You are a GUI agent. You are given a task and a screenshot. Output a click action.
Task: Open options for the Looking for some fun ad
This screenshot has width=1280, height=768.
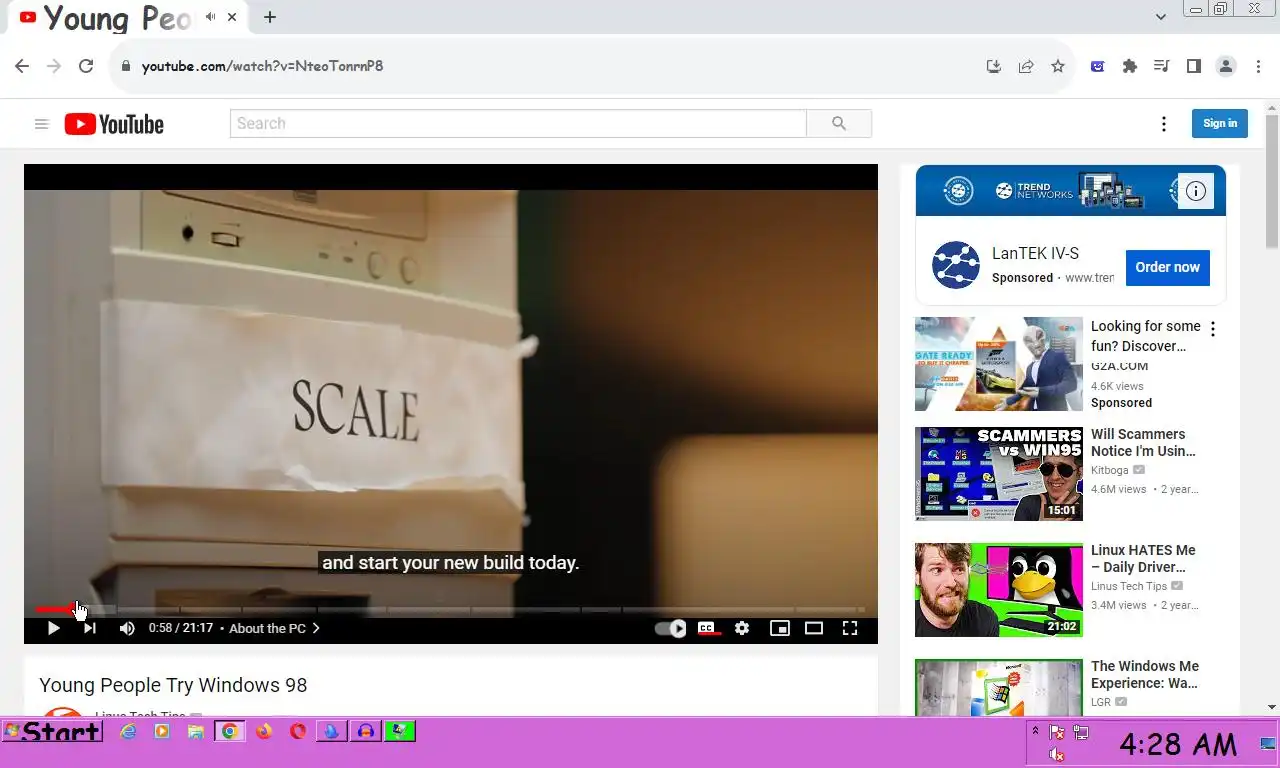click(1213, 329)
